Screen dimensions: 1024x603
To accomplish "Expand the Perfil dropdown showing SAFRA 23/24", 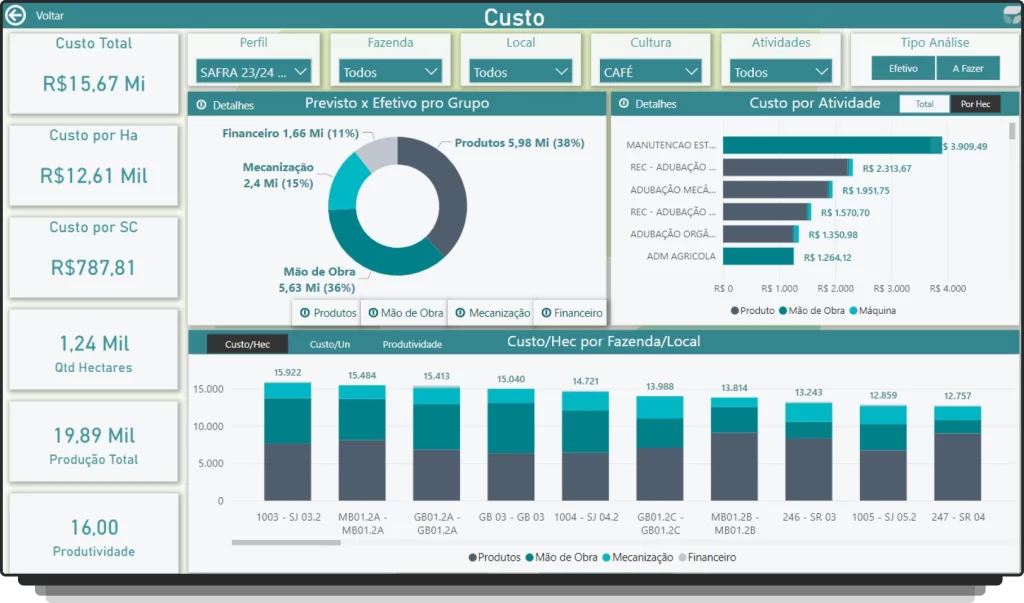I will click(254, 72).
